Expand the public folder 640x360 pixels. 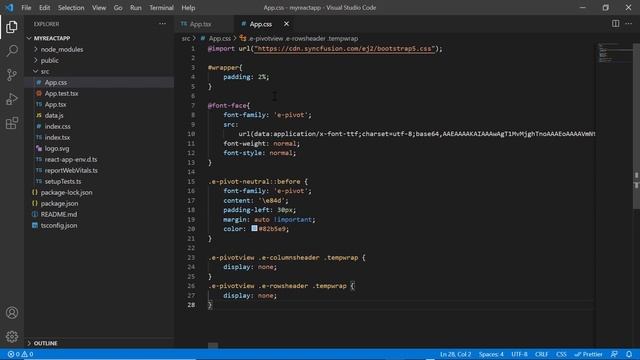pos(49,60)
